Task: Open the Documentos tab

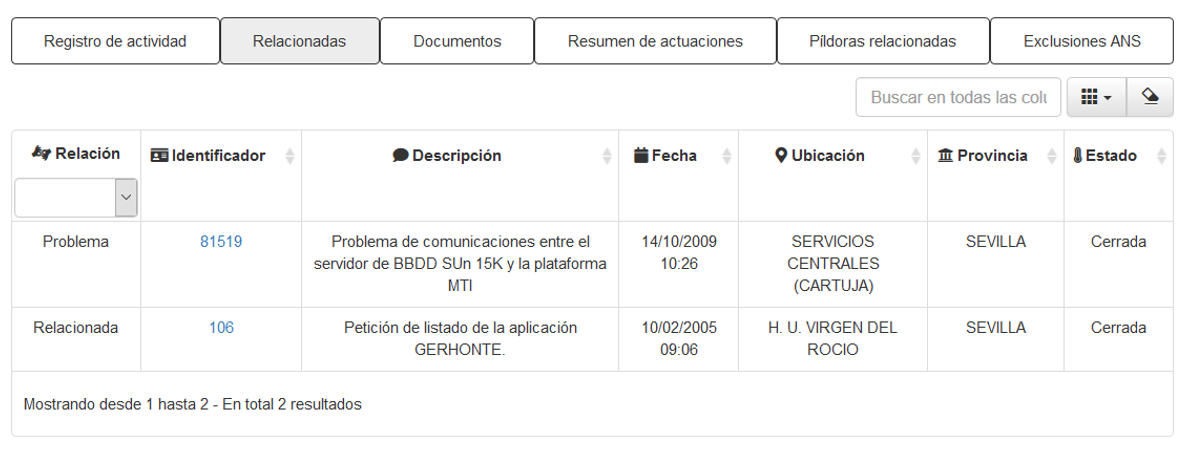Action: pos(457,41)
